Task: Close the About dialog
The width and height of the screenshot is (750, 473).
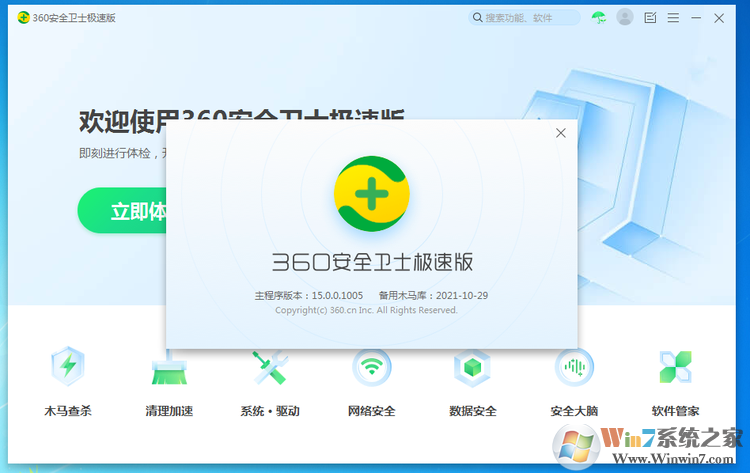Action: [x=561, y=133]
